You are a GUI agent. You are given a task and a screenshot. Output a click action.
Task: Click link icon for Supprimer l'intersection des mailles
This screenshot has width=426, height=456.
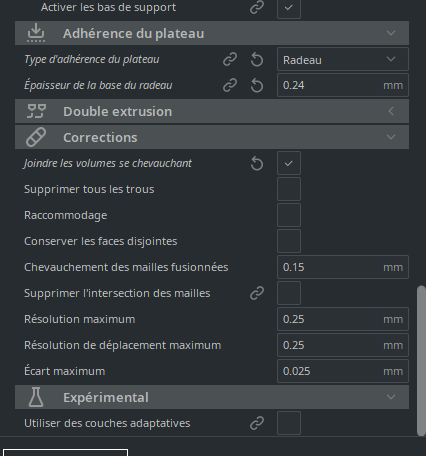pos(257,293)
